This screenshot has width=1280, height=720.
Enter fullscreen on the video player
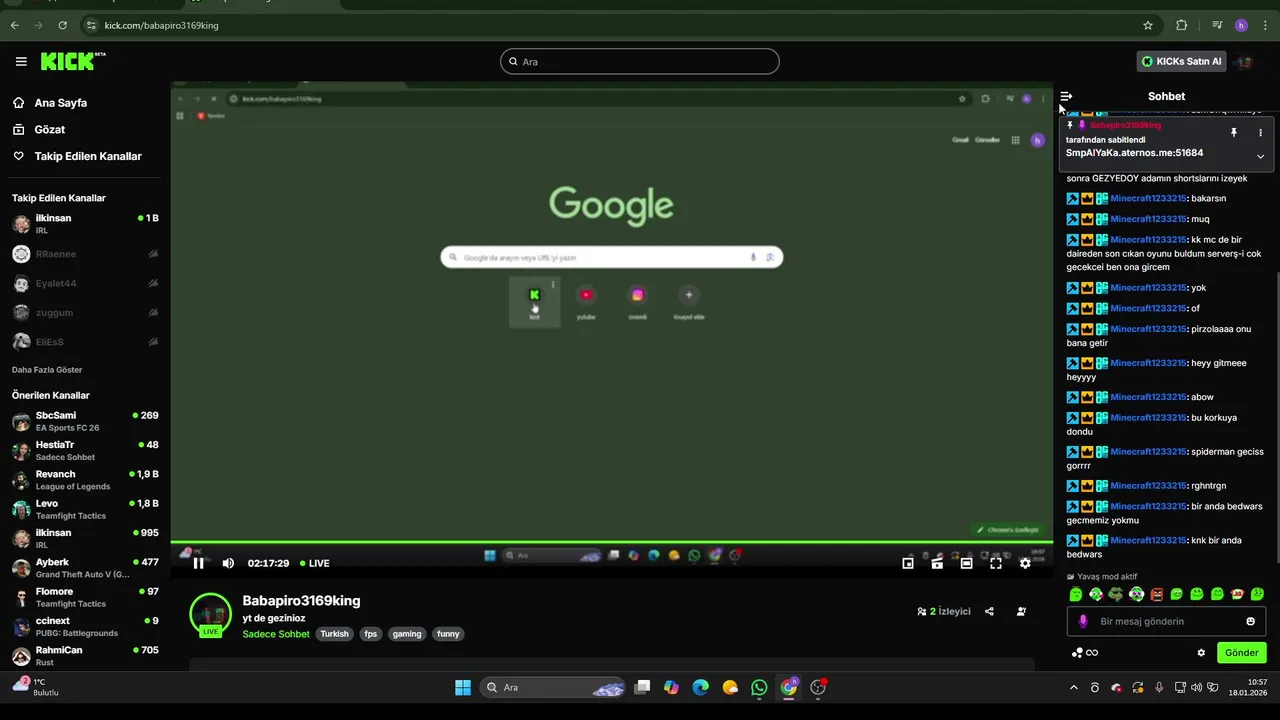point(996,563)
